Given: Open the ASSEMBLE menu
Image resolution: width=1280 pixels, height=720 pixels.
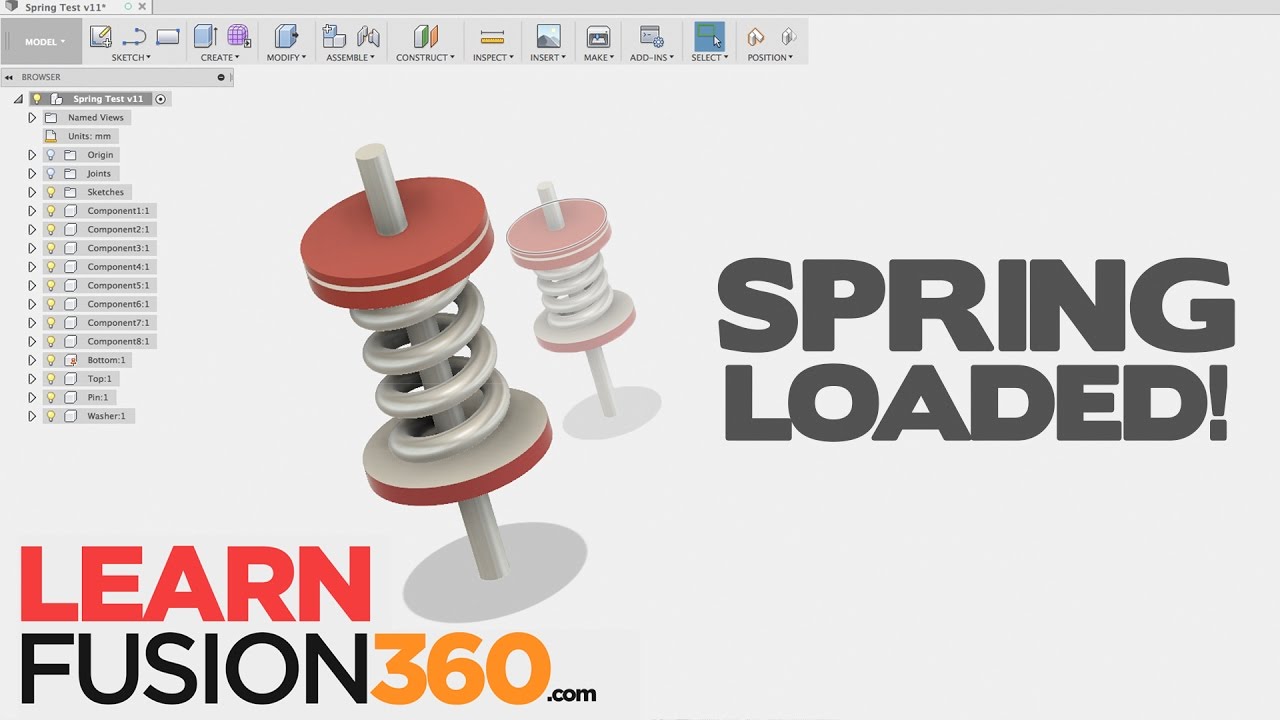Looking at the screenshot, I should click(x=350, y=58).
